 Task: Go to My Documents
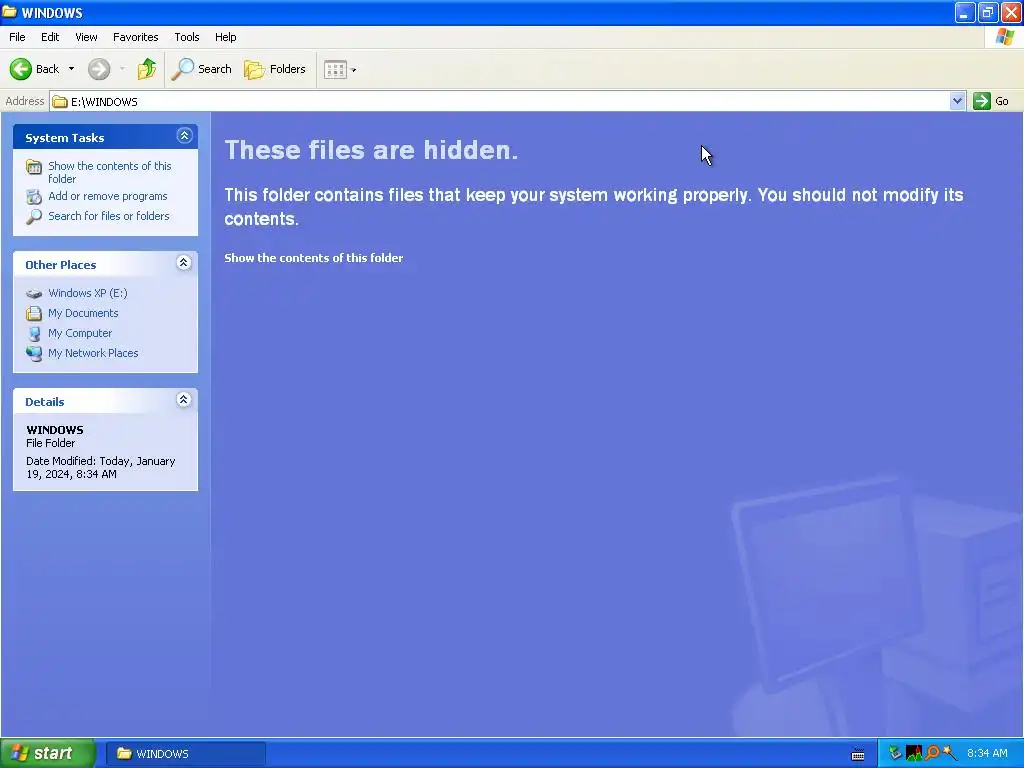tap(83, 313)
